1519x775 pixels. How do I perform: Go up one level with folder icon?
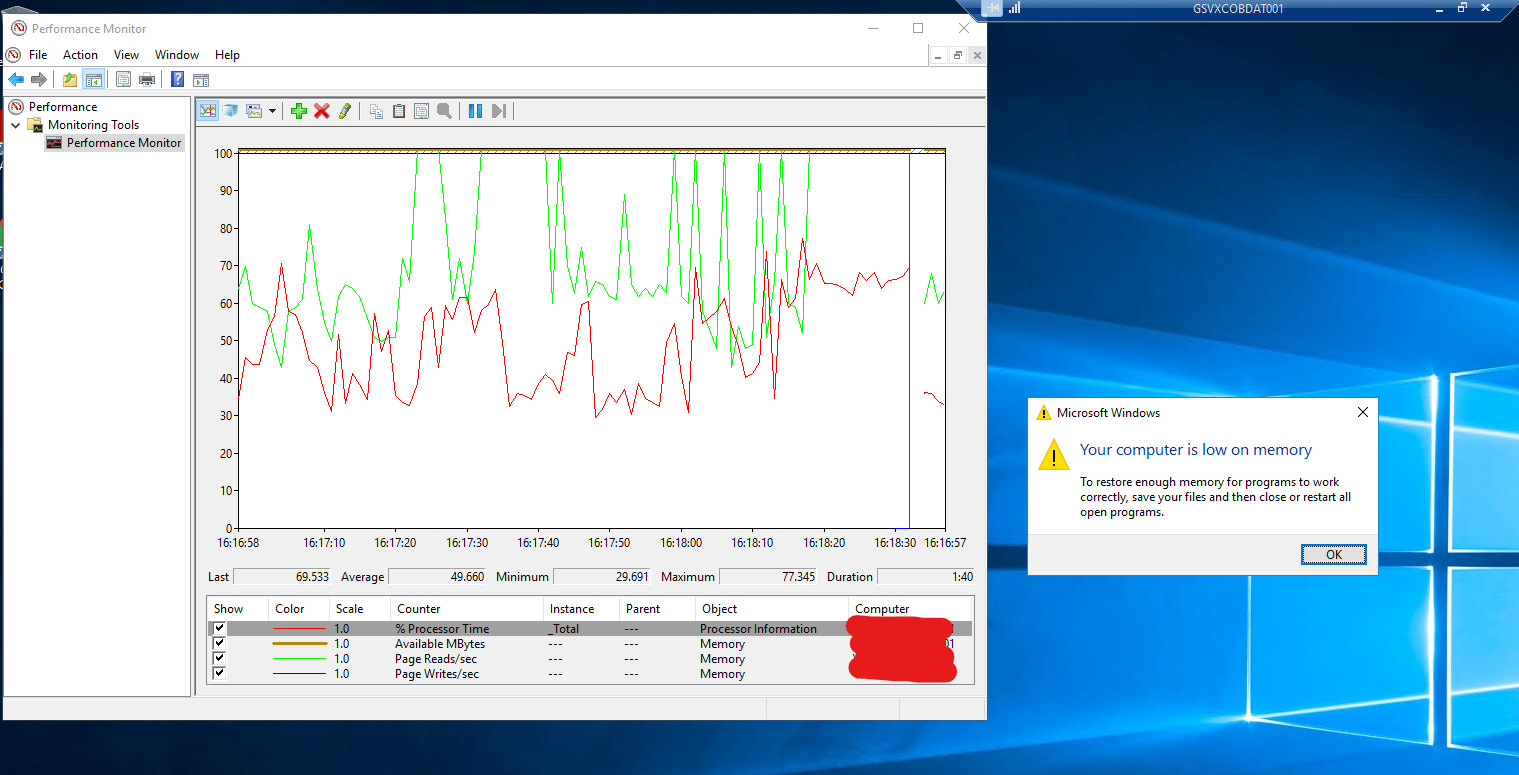coord(70,80)
